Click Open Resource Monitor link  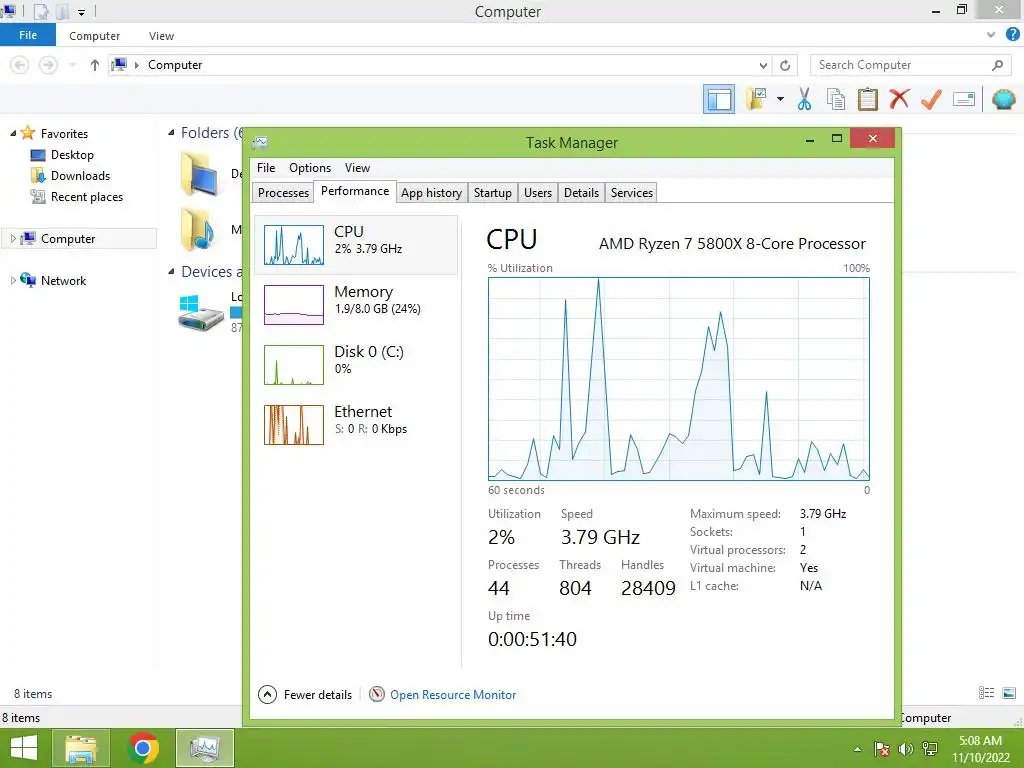click(453, 695)
